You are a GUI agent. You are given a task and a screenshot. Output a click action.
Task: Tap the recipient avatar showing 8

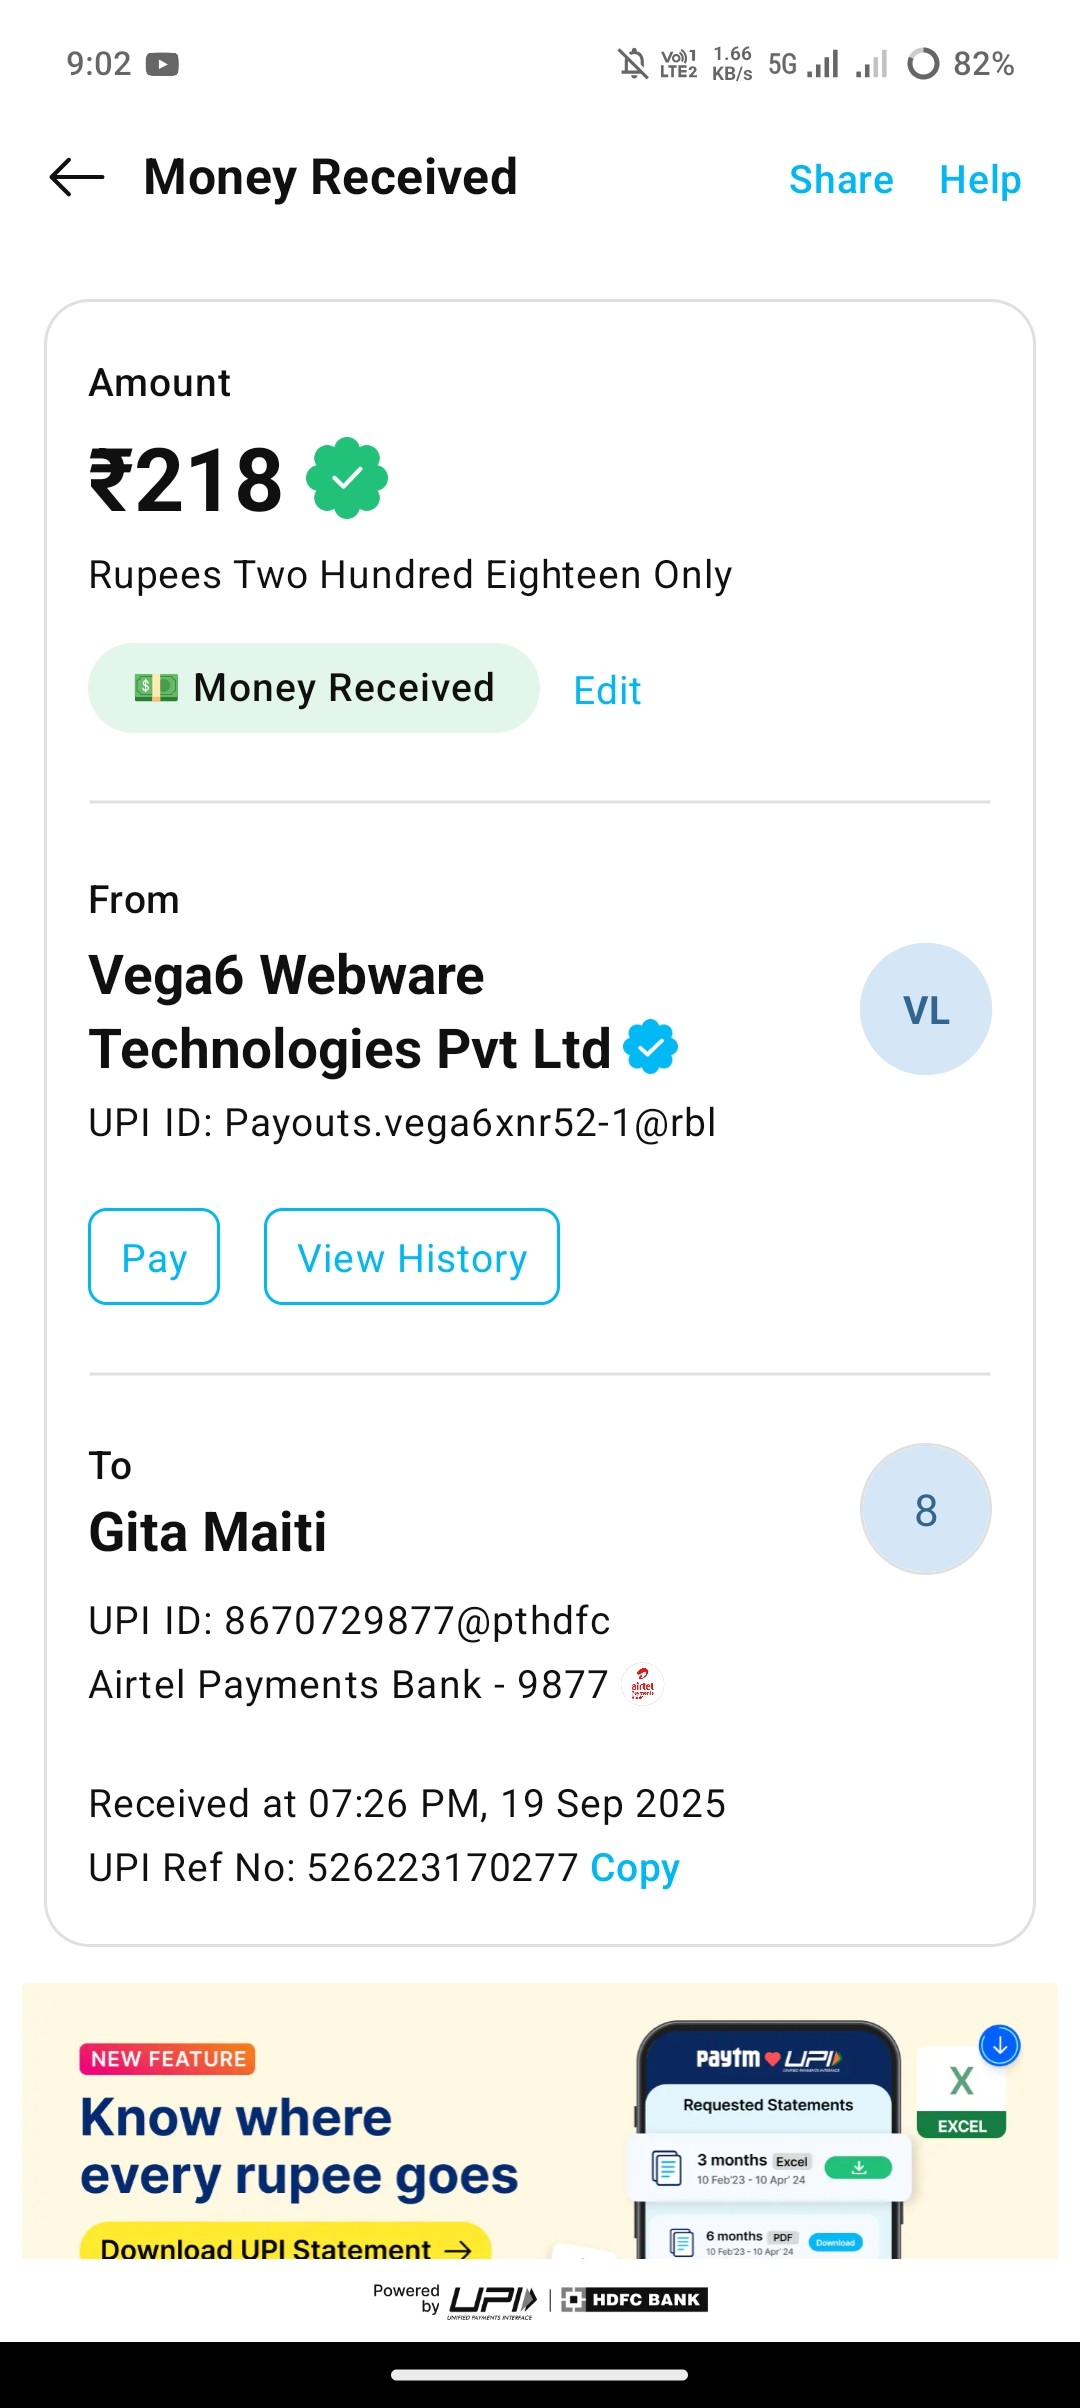pyautogui.click(x=925, y=1509)
